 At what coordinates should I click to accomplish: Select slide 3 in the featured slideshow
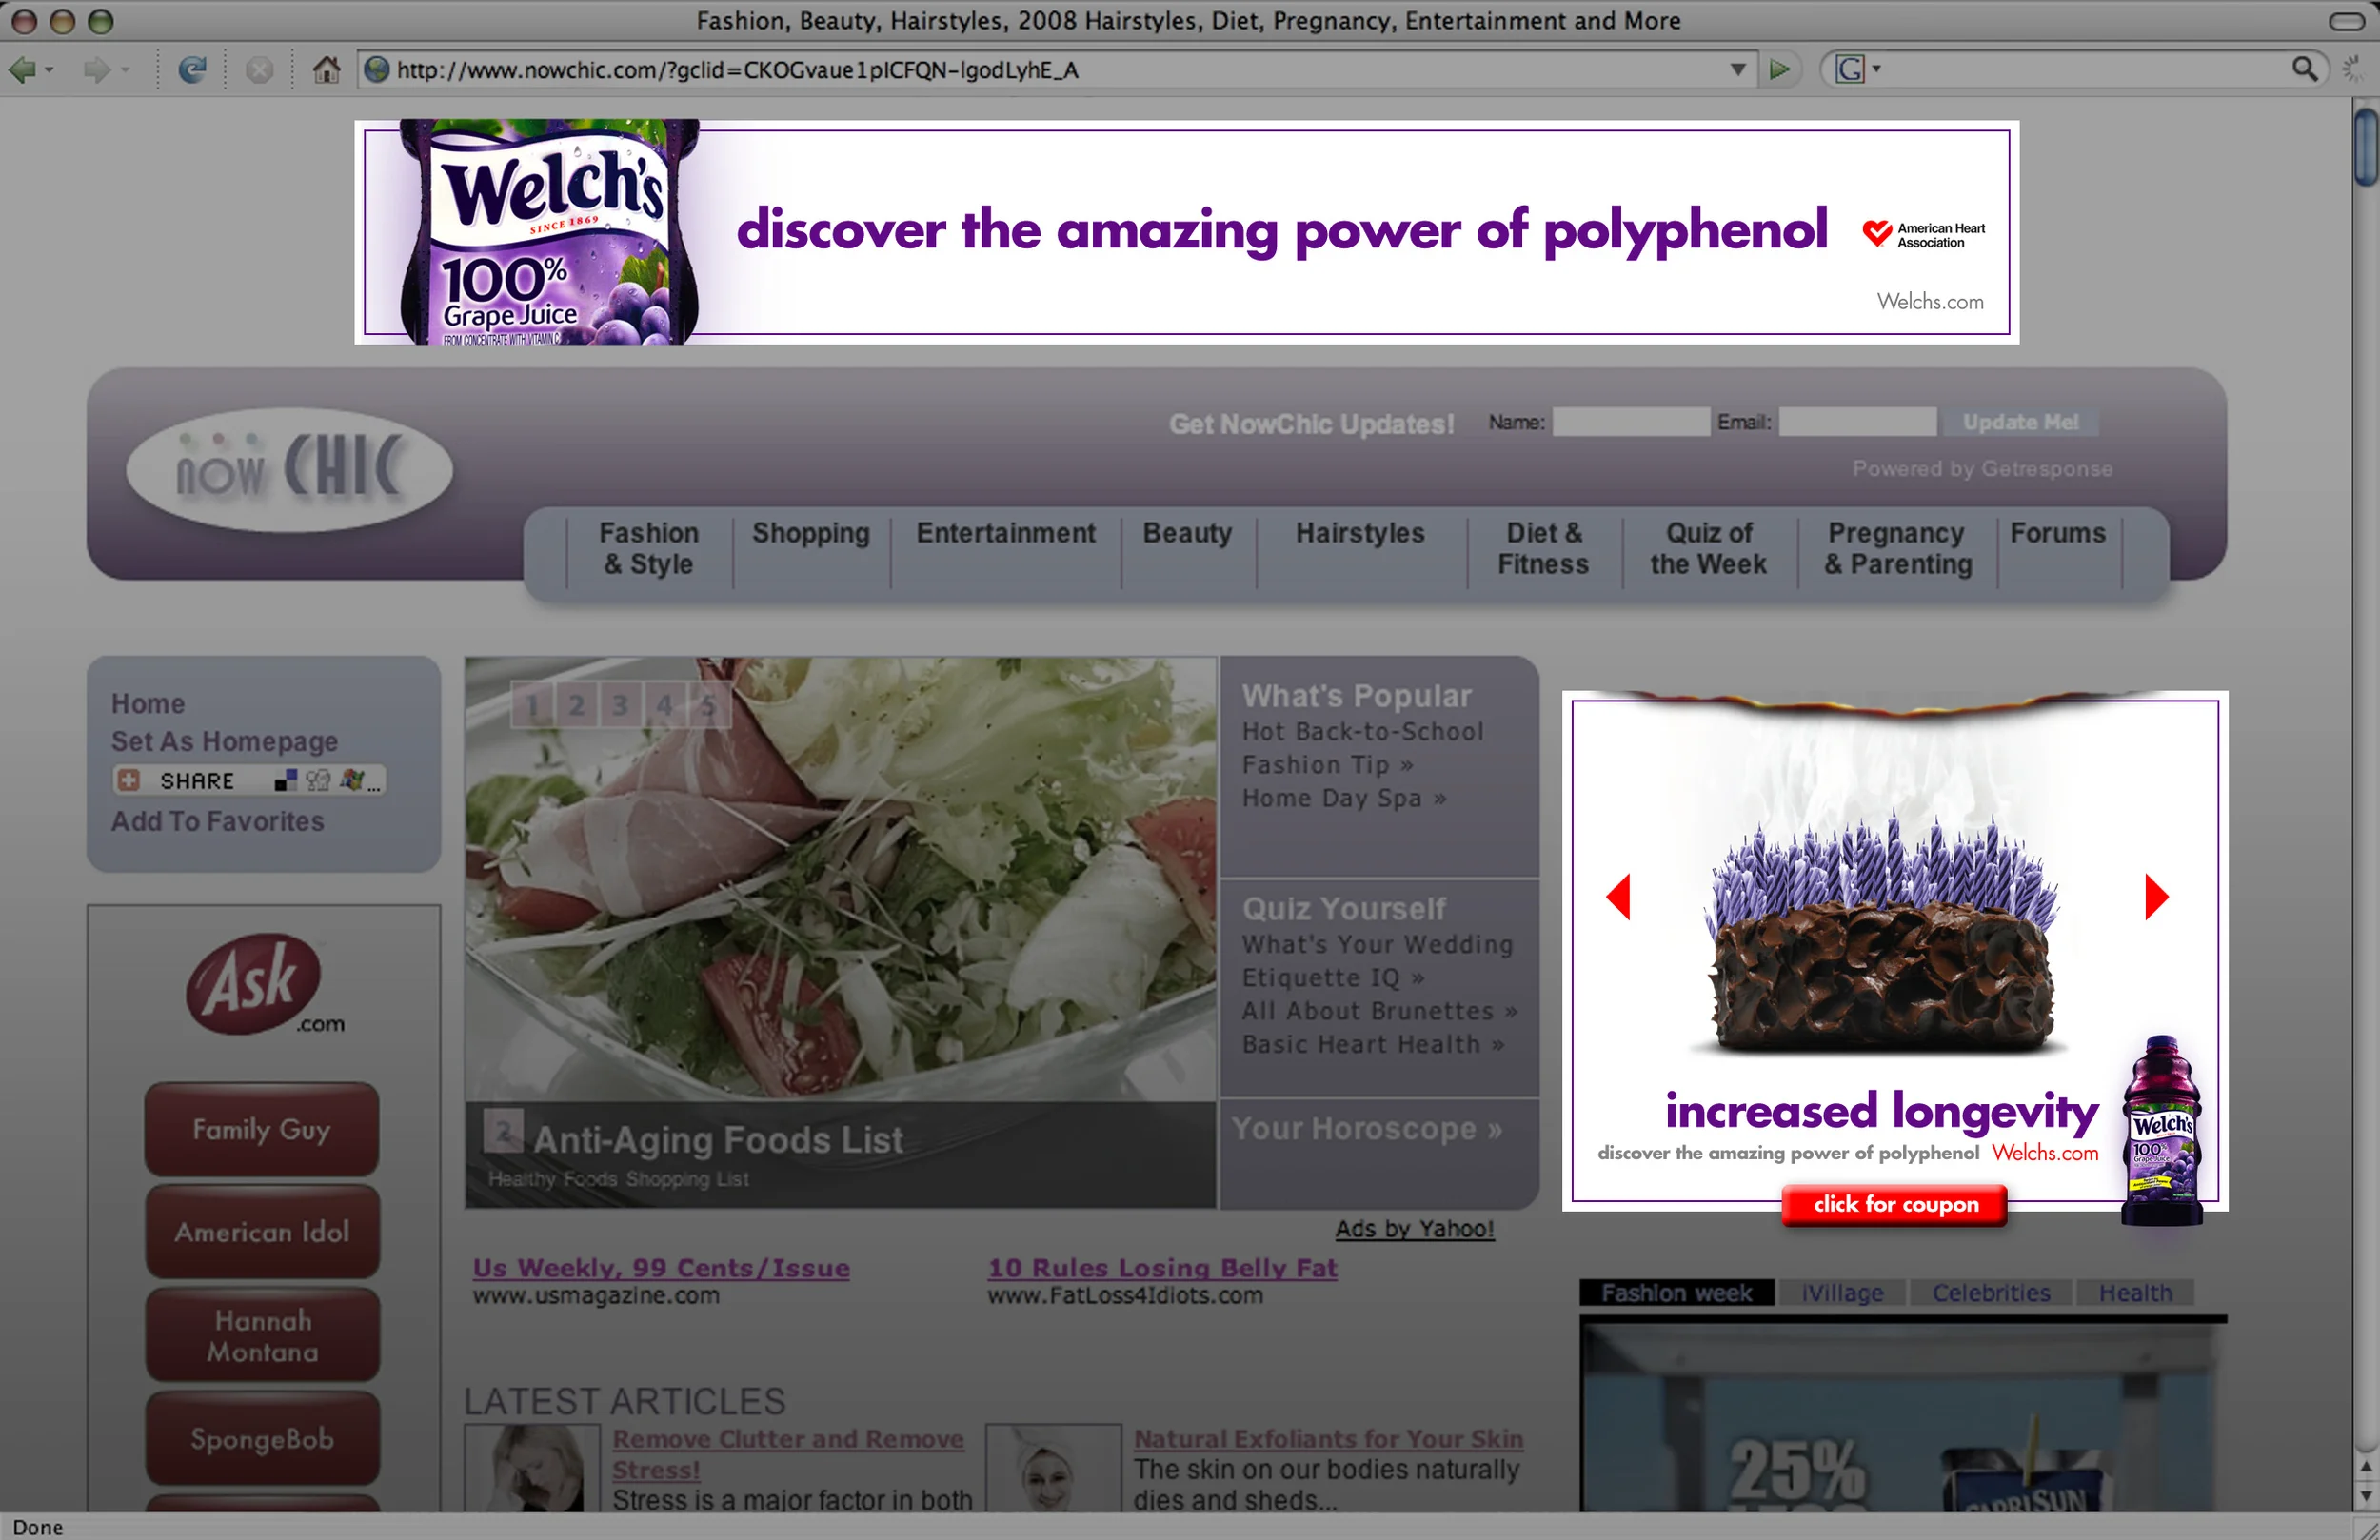pos(620,706)
